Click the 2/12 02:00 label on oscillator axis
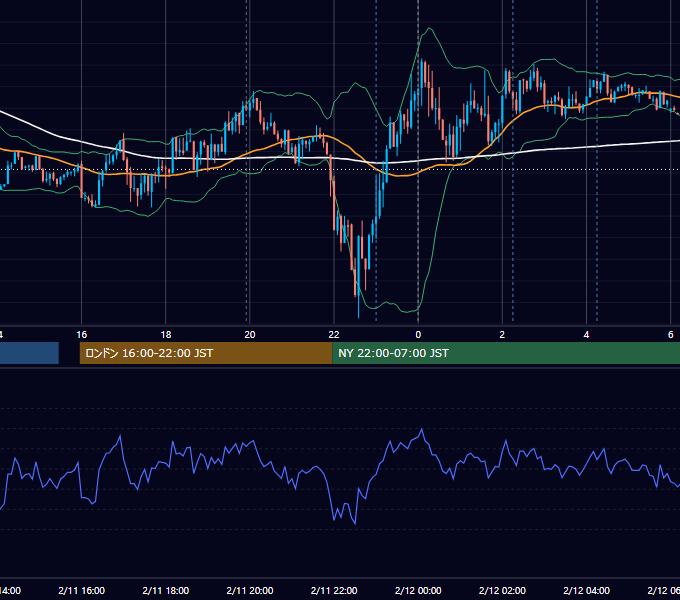This screenshot has height=600, width=680. click(x=502, y=590)
